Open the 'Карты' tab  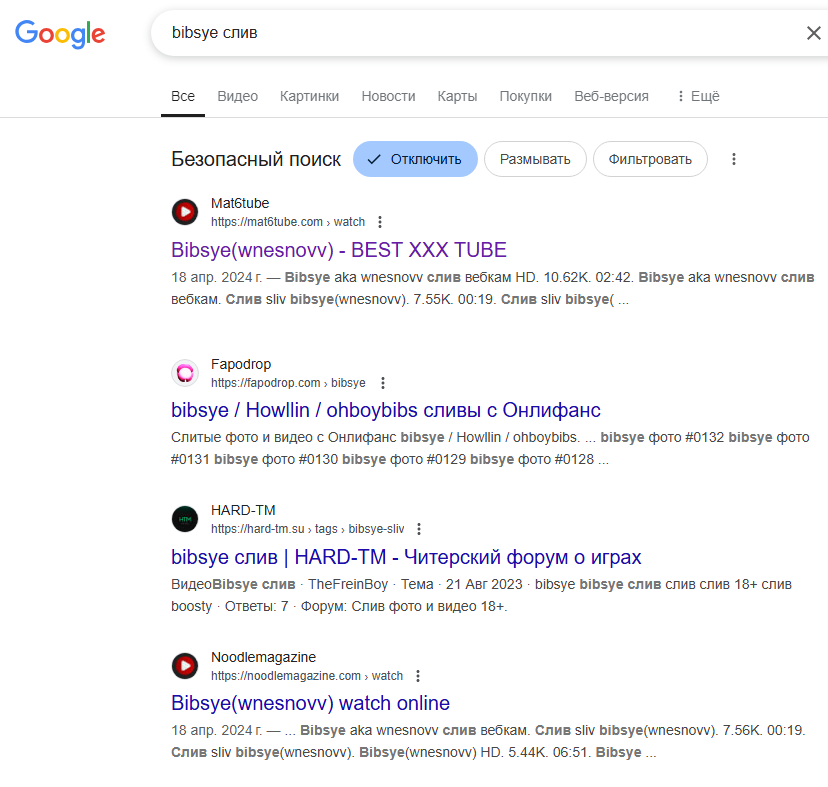tap(457, 96)
